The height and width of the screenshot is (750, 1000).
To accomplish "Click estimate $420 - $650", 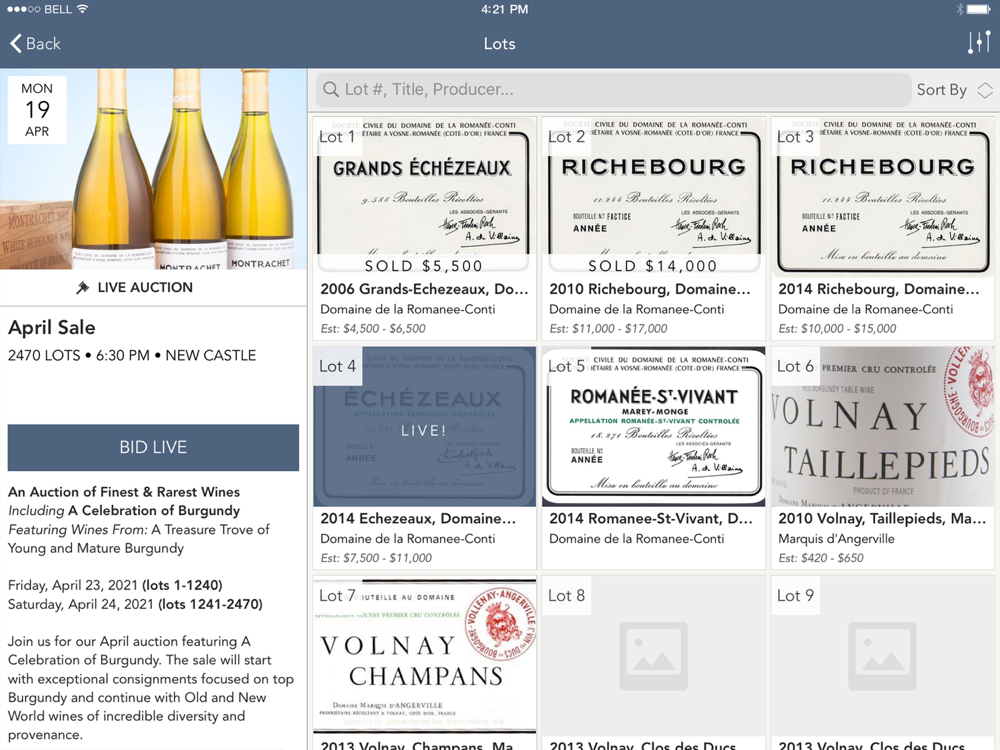I will [821, 558].
